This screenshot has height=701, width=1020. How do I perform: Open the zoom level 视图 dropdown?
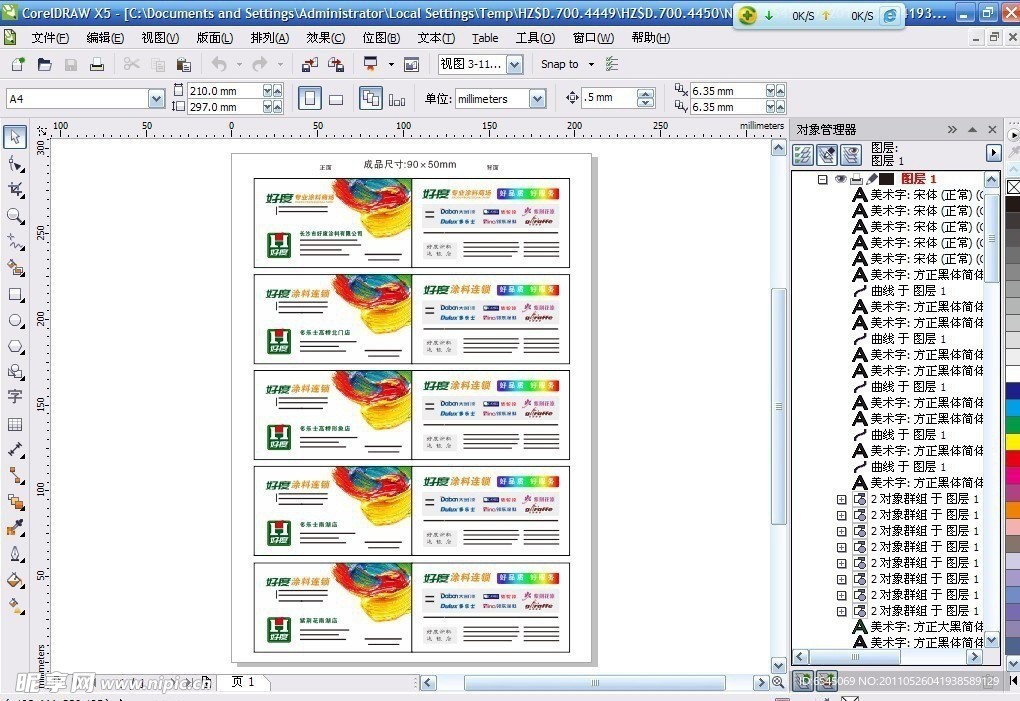pyautogui.click(x=515, y=64)
